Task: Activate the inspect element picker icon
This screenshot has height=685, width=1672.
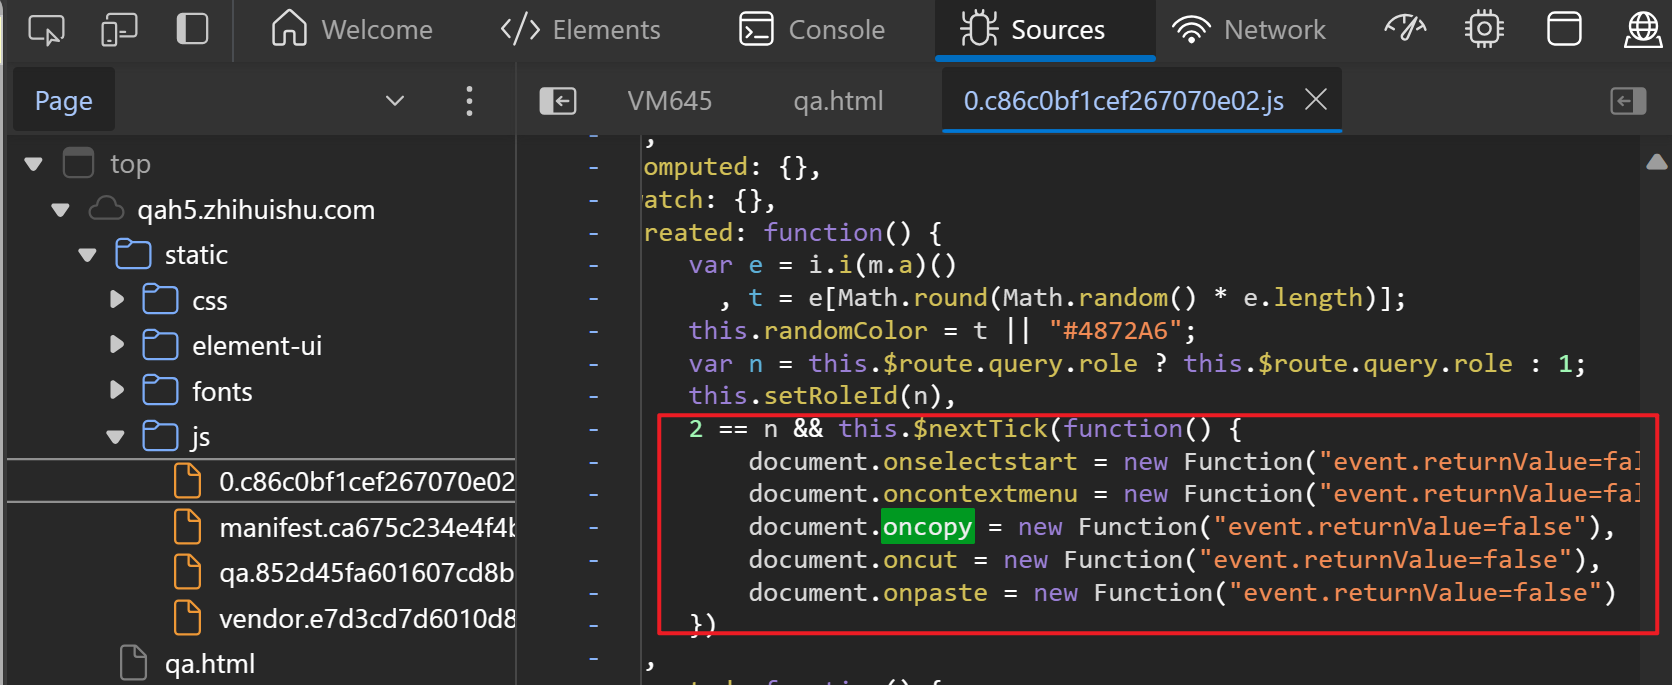Action: [x=46, y=30]
